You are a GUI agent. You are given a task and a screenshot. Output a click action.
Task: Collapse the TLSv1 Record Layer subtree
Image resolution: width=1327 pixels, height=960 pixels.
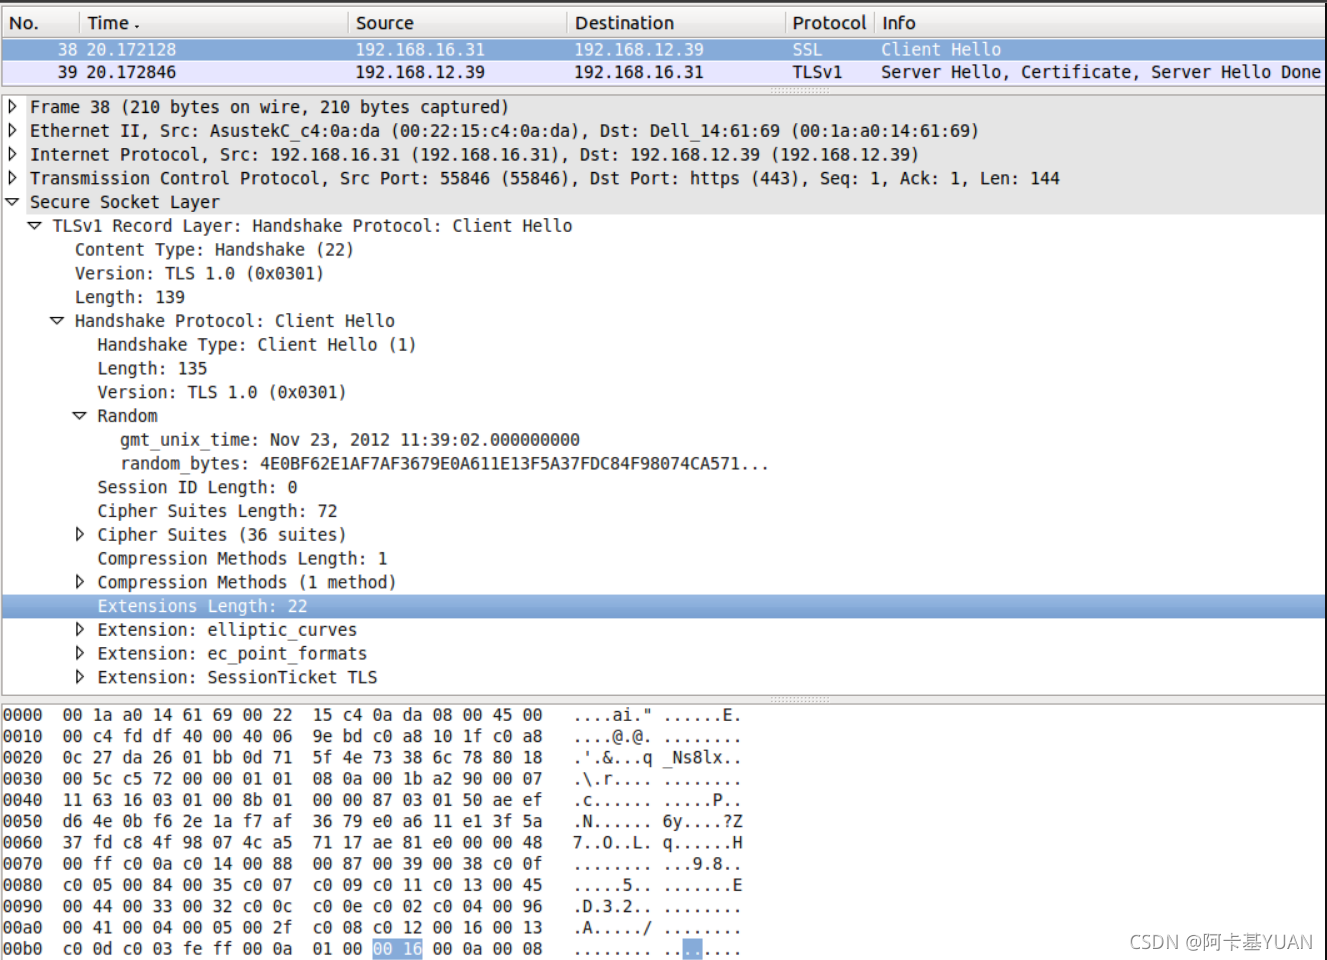coord(34,225)
